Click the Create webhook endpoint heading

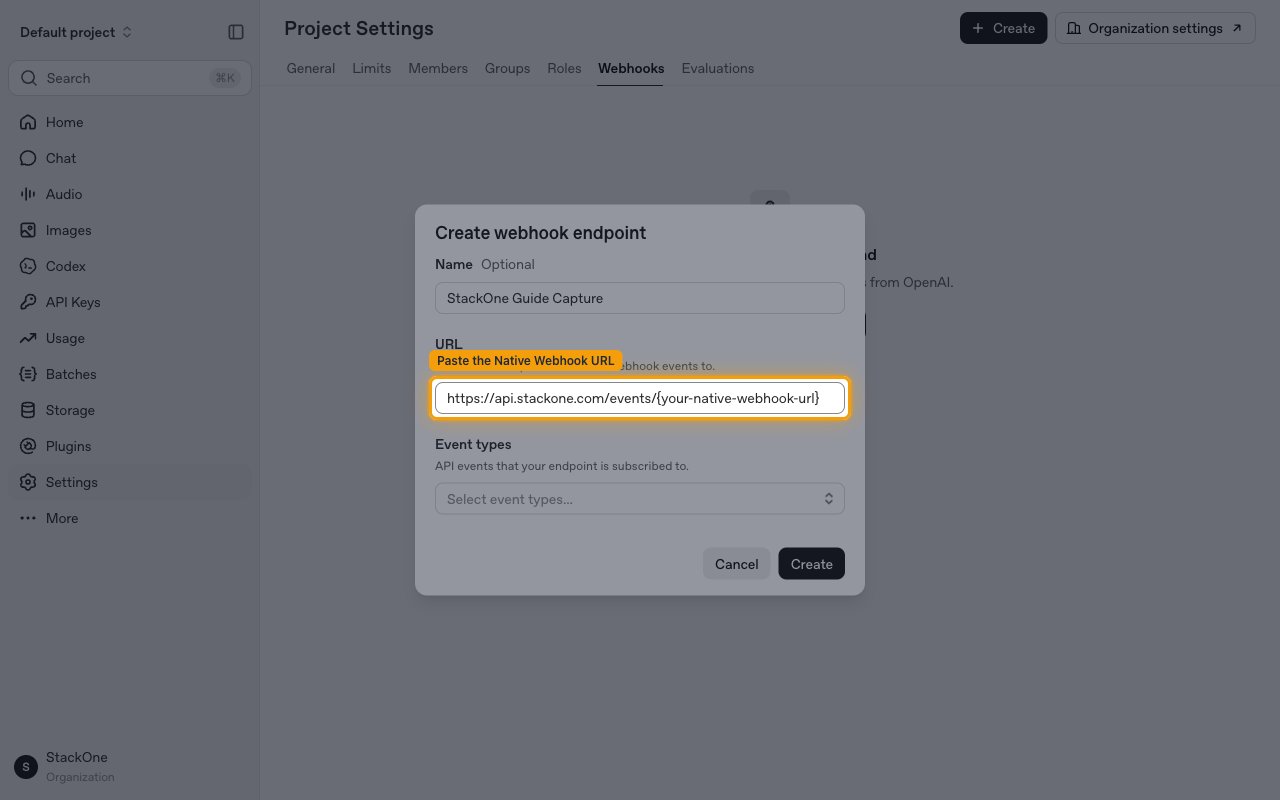click(x=541, y=233)
